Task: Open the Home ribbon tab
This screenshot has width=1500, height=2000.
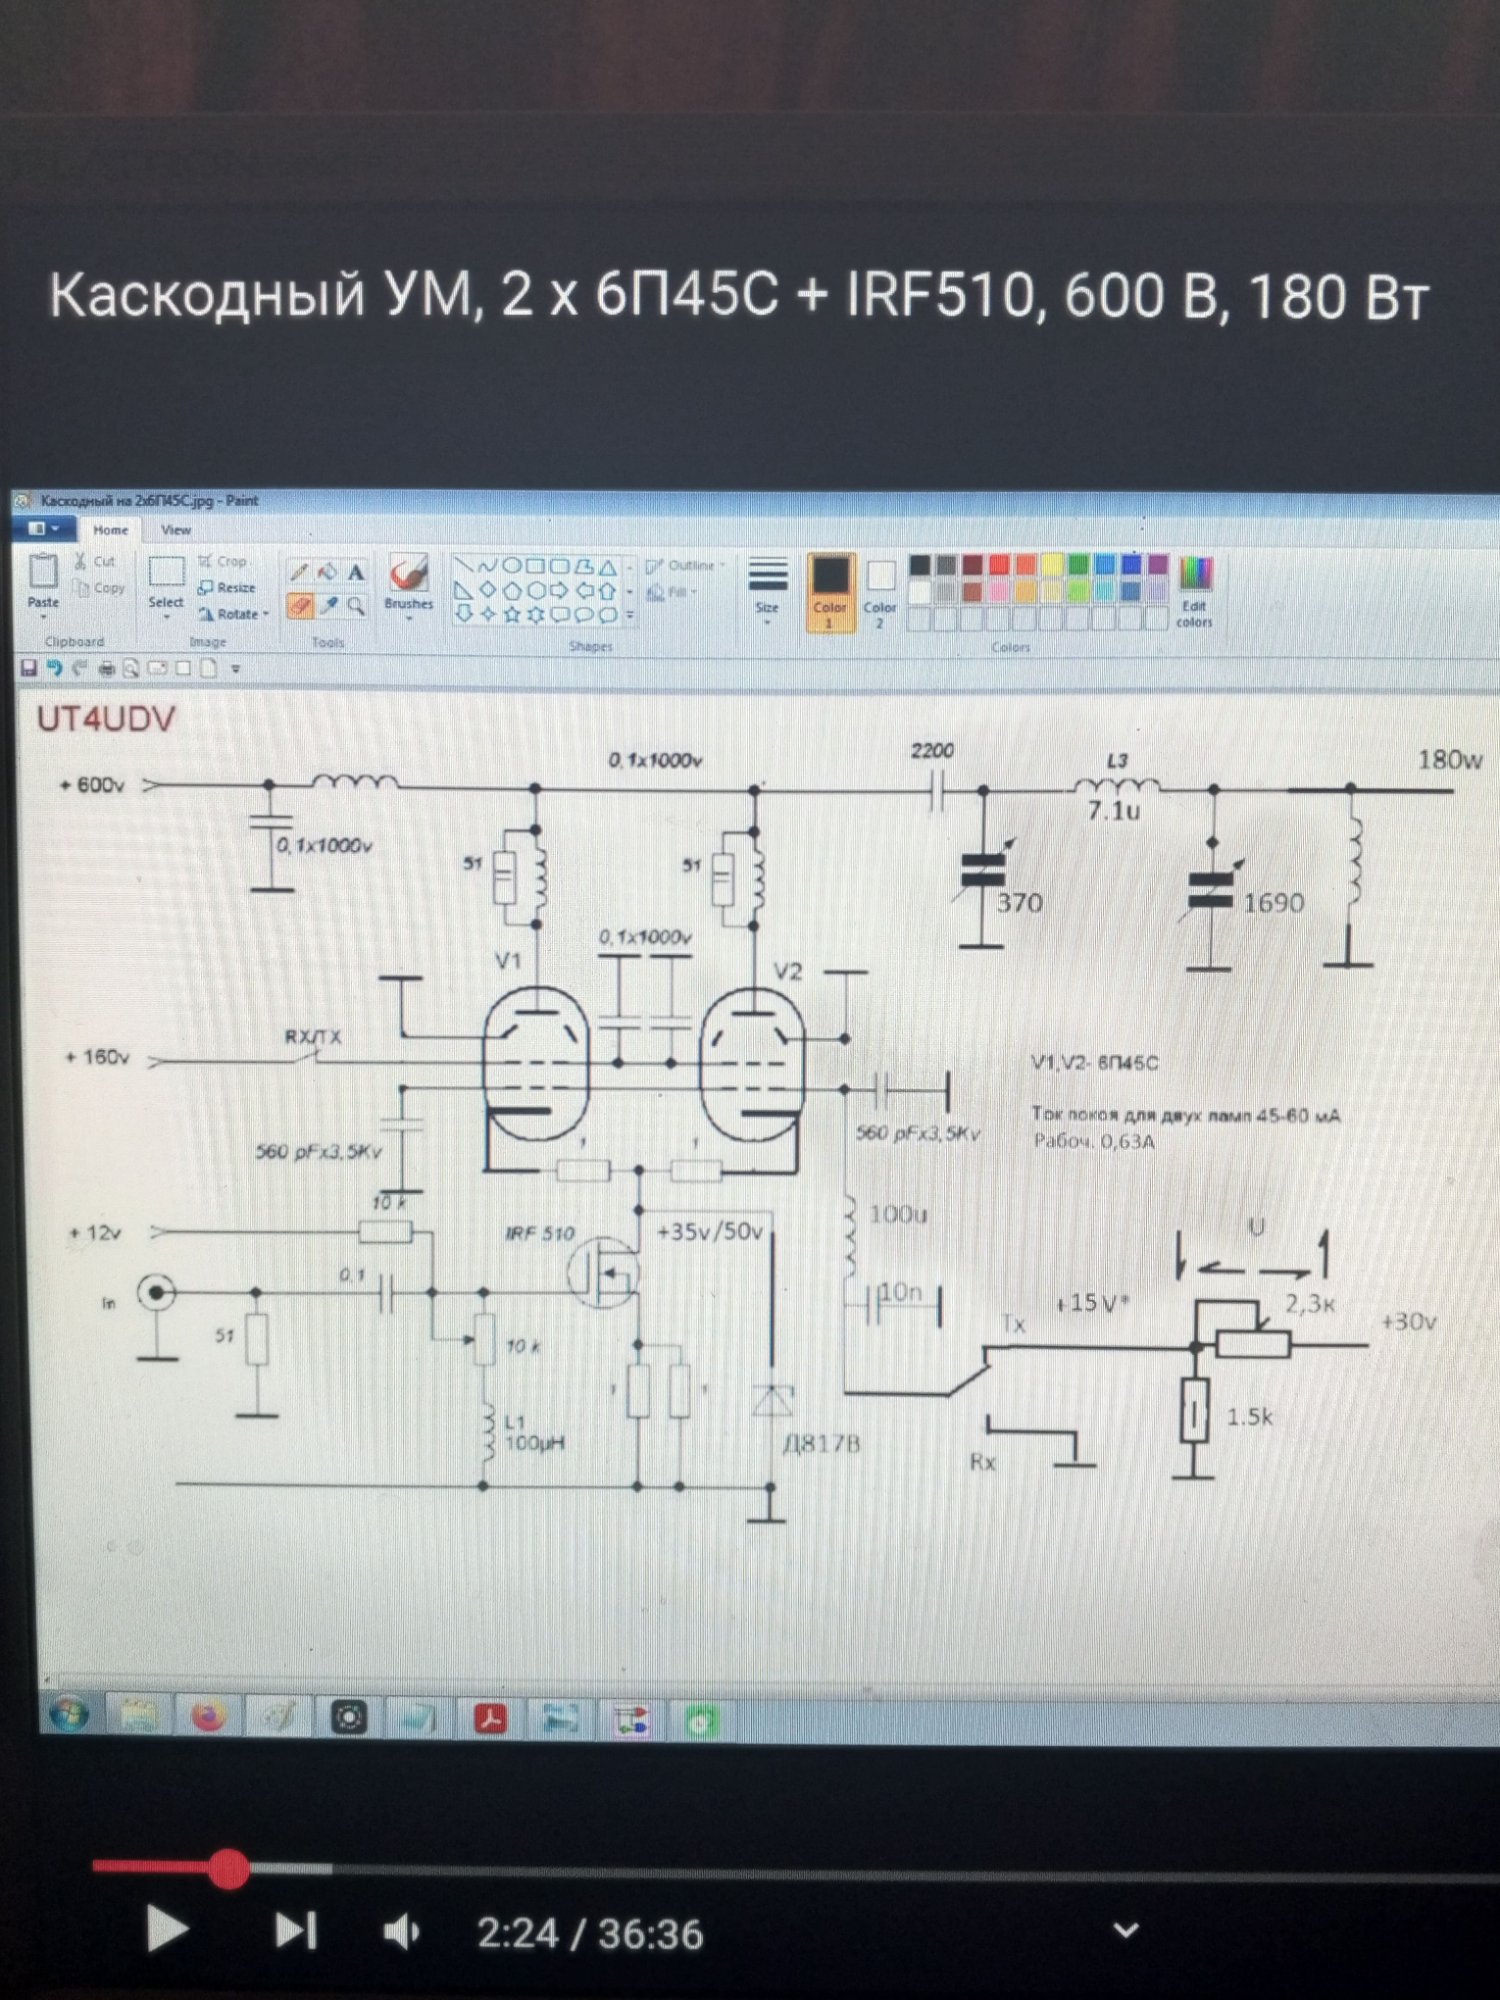Action: (110, 530)
